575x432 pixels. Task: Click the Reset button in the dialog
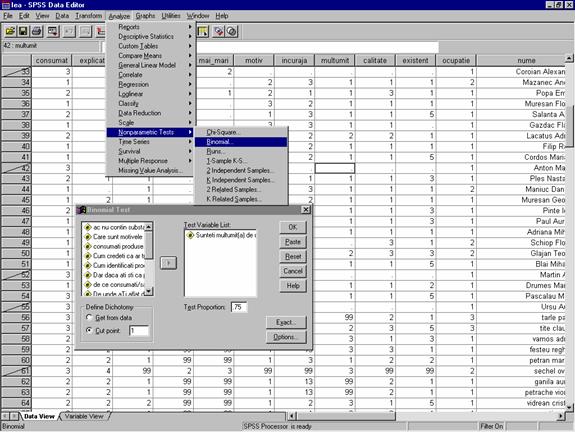point(293,256)
